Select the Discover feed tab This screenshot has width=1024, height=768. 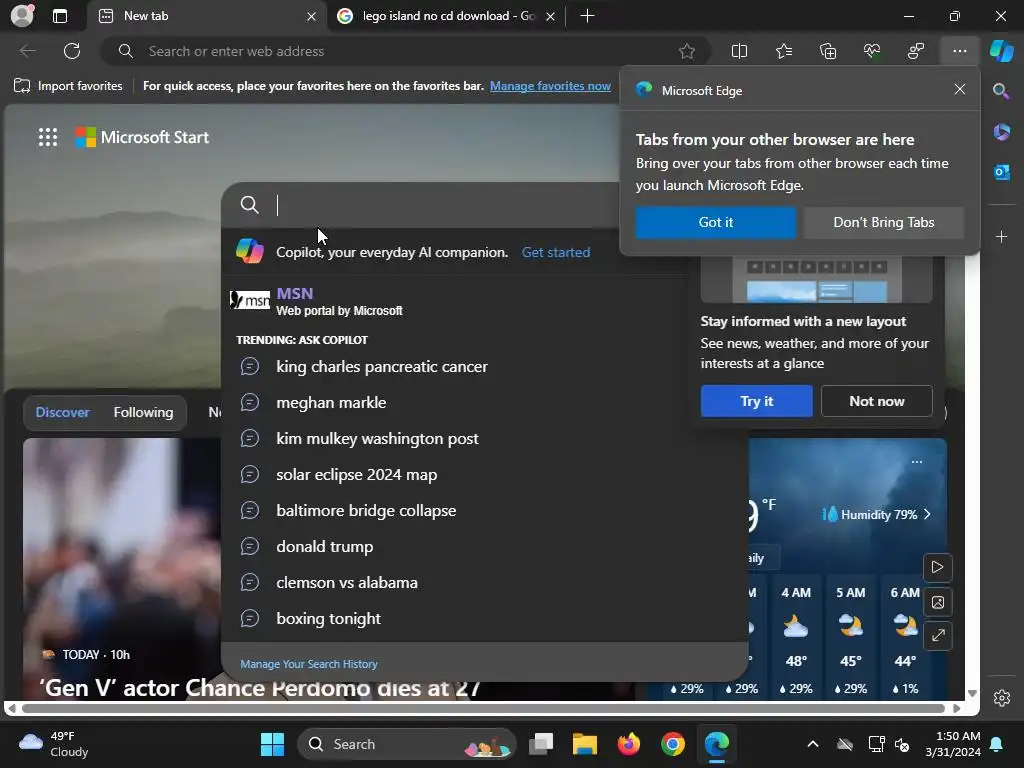pos(63,412)
